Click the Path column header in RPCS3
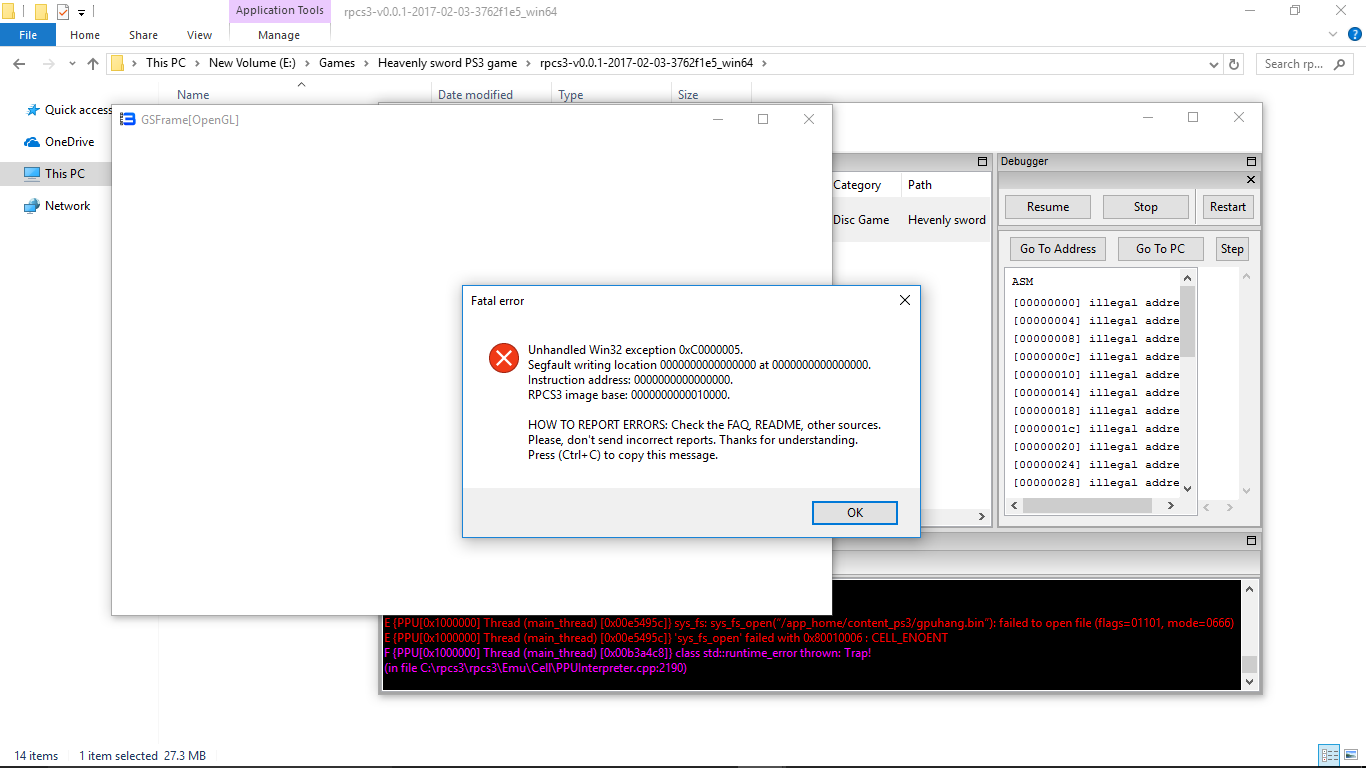The width and height of the screenshot is (1366, 768). tap(920, 185)
